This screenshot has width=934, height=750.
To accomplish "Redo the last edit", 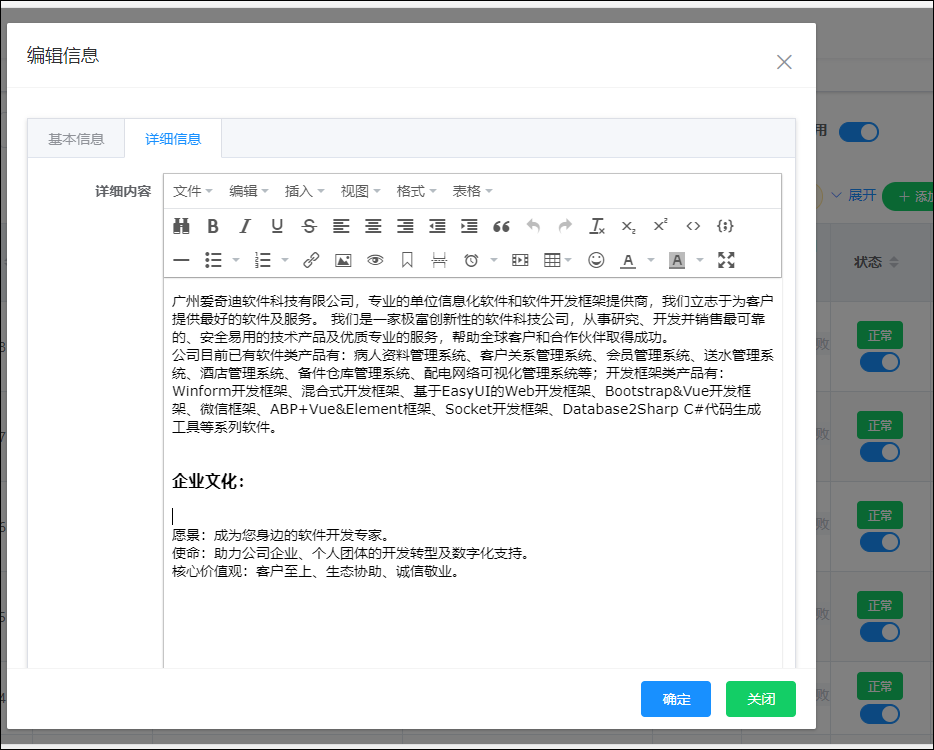I will click(565, 226).
